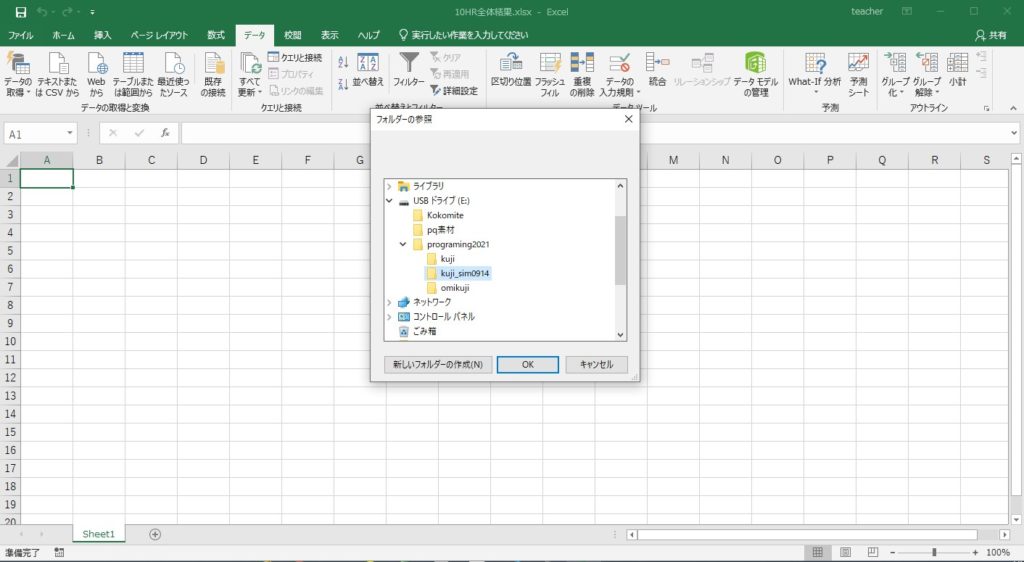Select the Sheet1 tab

[99, 534]
